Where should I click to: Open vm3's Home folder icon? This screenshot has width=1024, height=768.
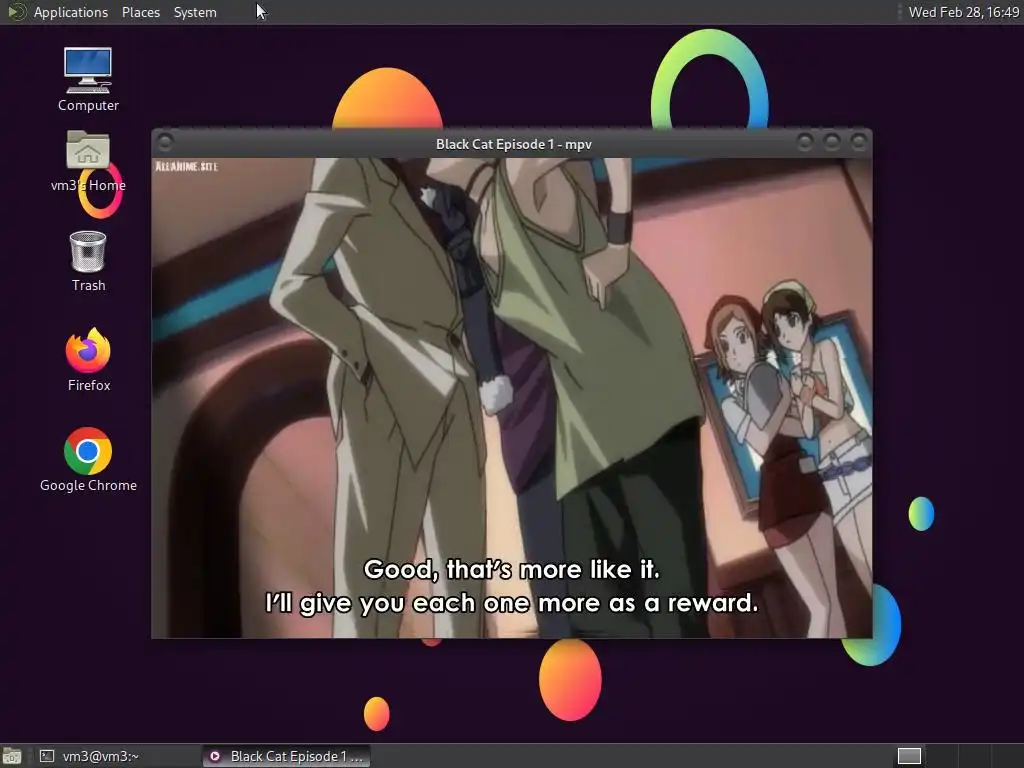(88, 161)
